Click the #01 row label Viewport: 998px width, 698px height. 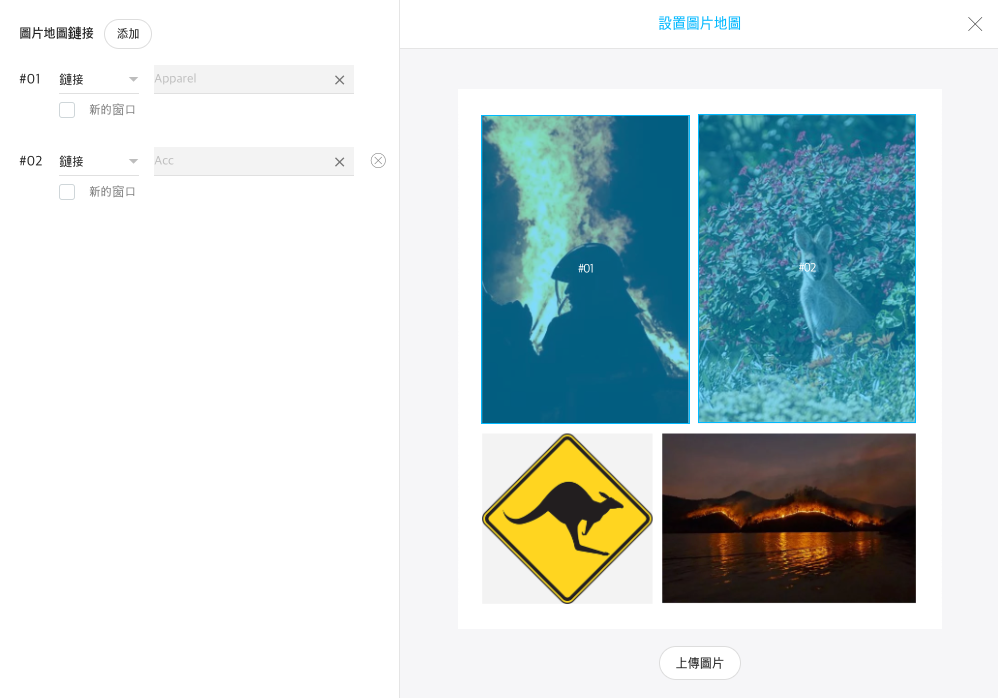coord(30,79)
